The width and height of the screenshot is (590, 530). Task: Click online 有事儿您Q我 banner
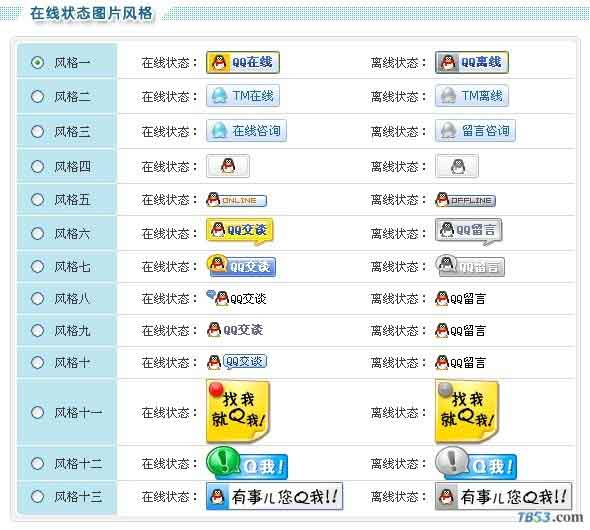[275, 496]
